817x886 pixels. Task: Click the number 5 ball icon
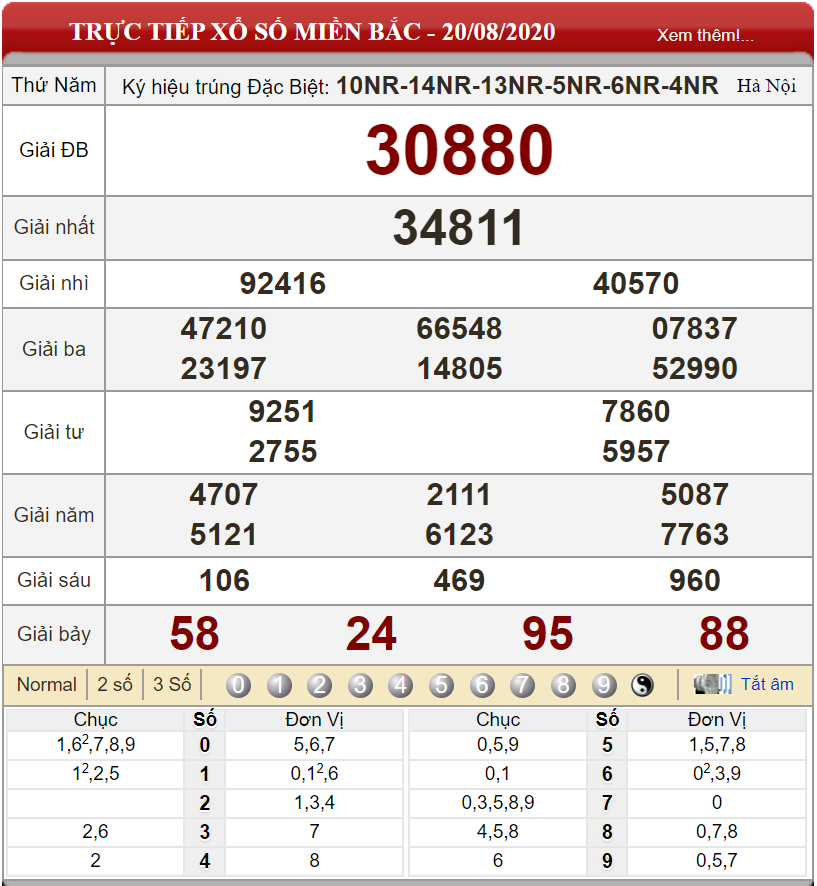(441, 685)
